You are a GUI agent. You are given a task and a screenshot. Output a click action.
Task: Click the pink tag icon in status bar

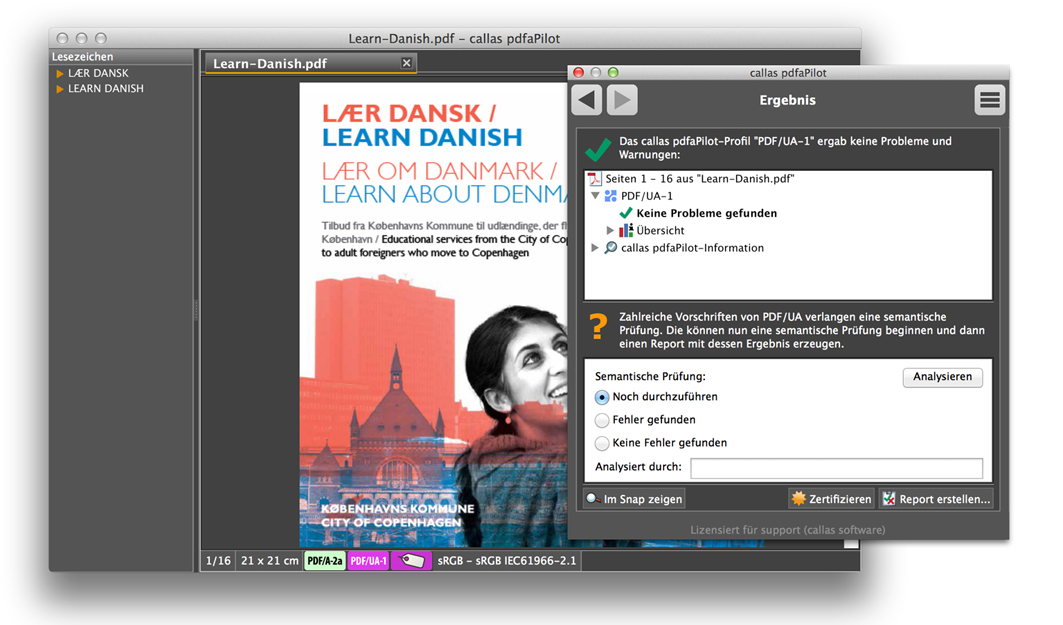click(x=411, y=561)
